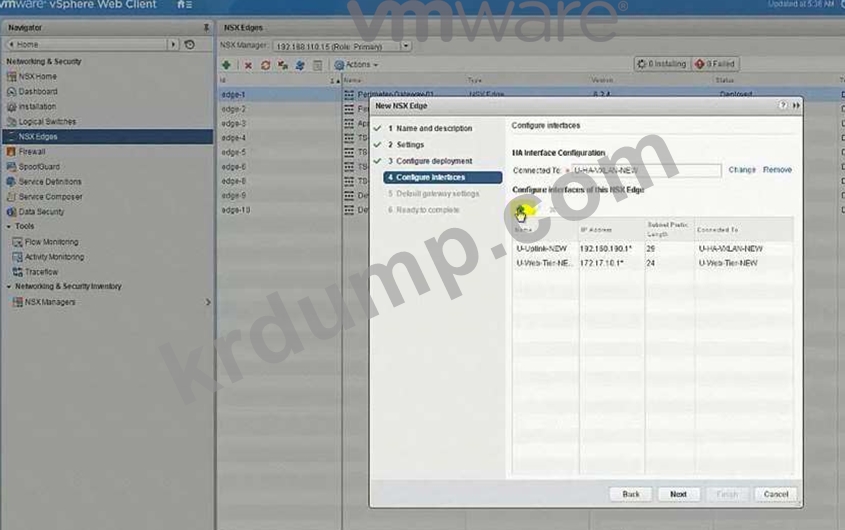Click the Remove link for HA interface
Image resolution: width=845 pixels, height=530 pixels.
777,170
